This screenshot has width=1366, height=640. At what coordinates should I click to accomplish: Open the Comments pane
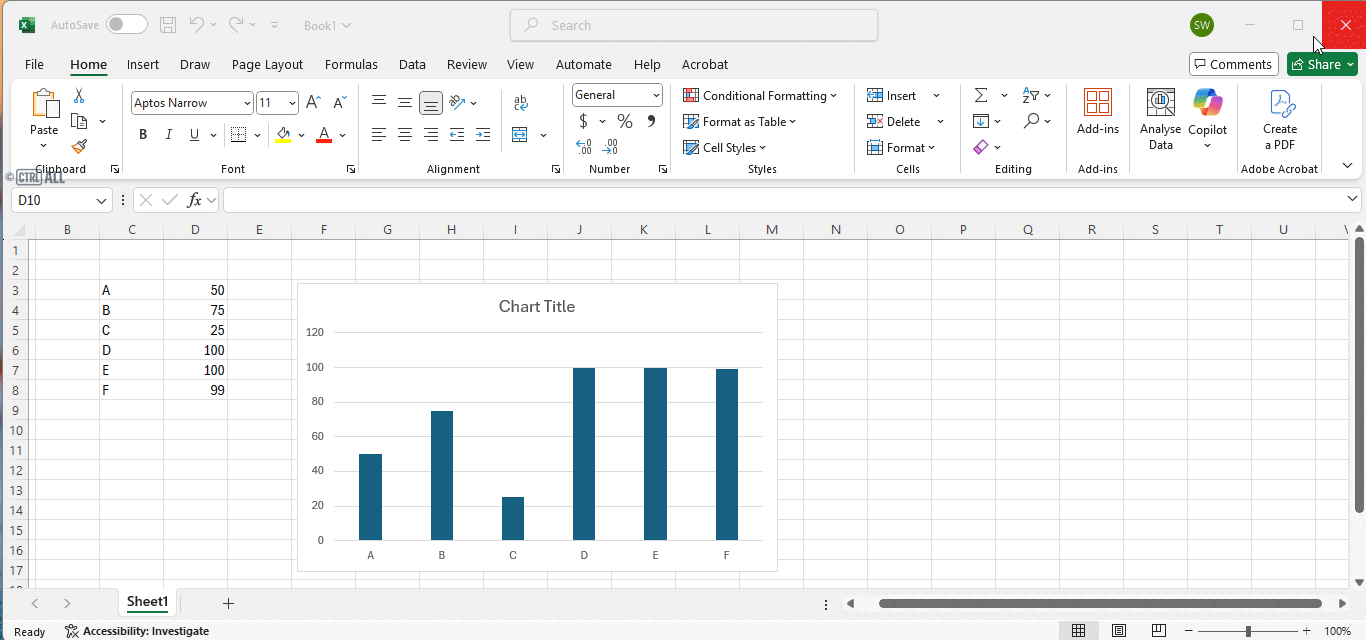pos(1233,63)
